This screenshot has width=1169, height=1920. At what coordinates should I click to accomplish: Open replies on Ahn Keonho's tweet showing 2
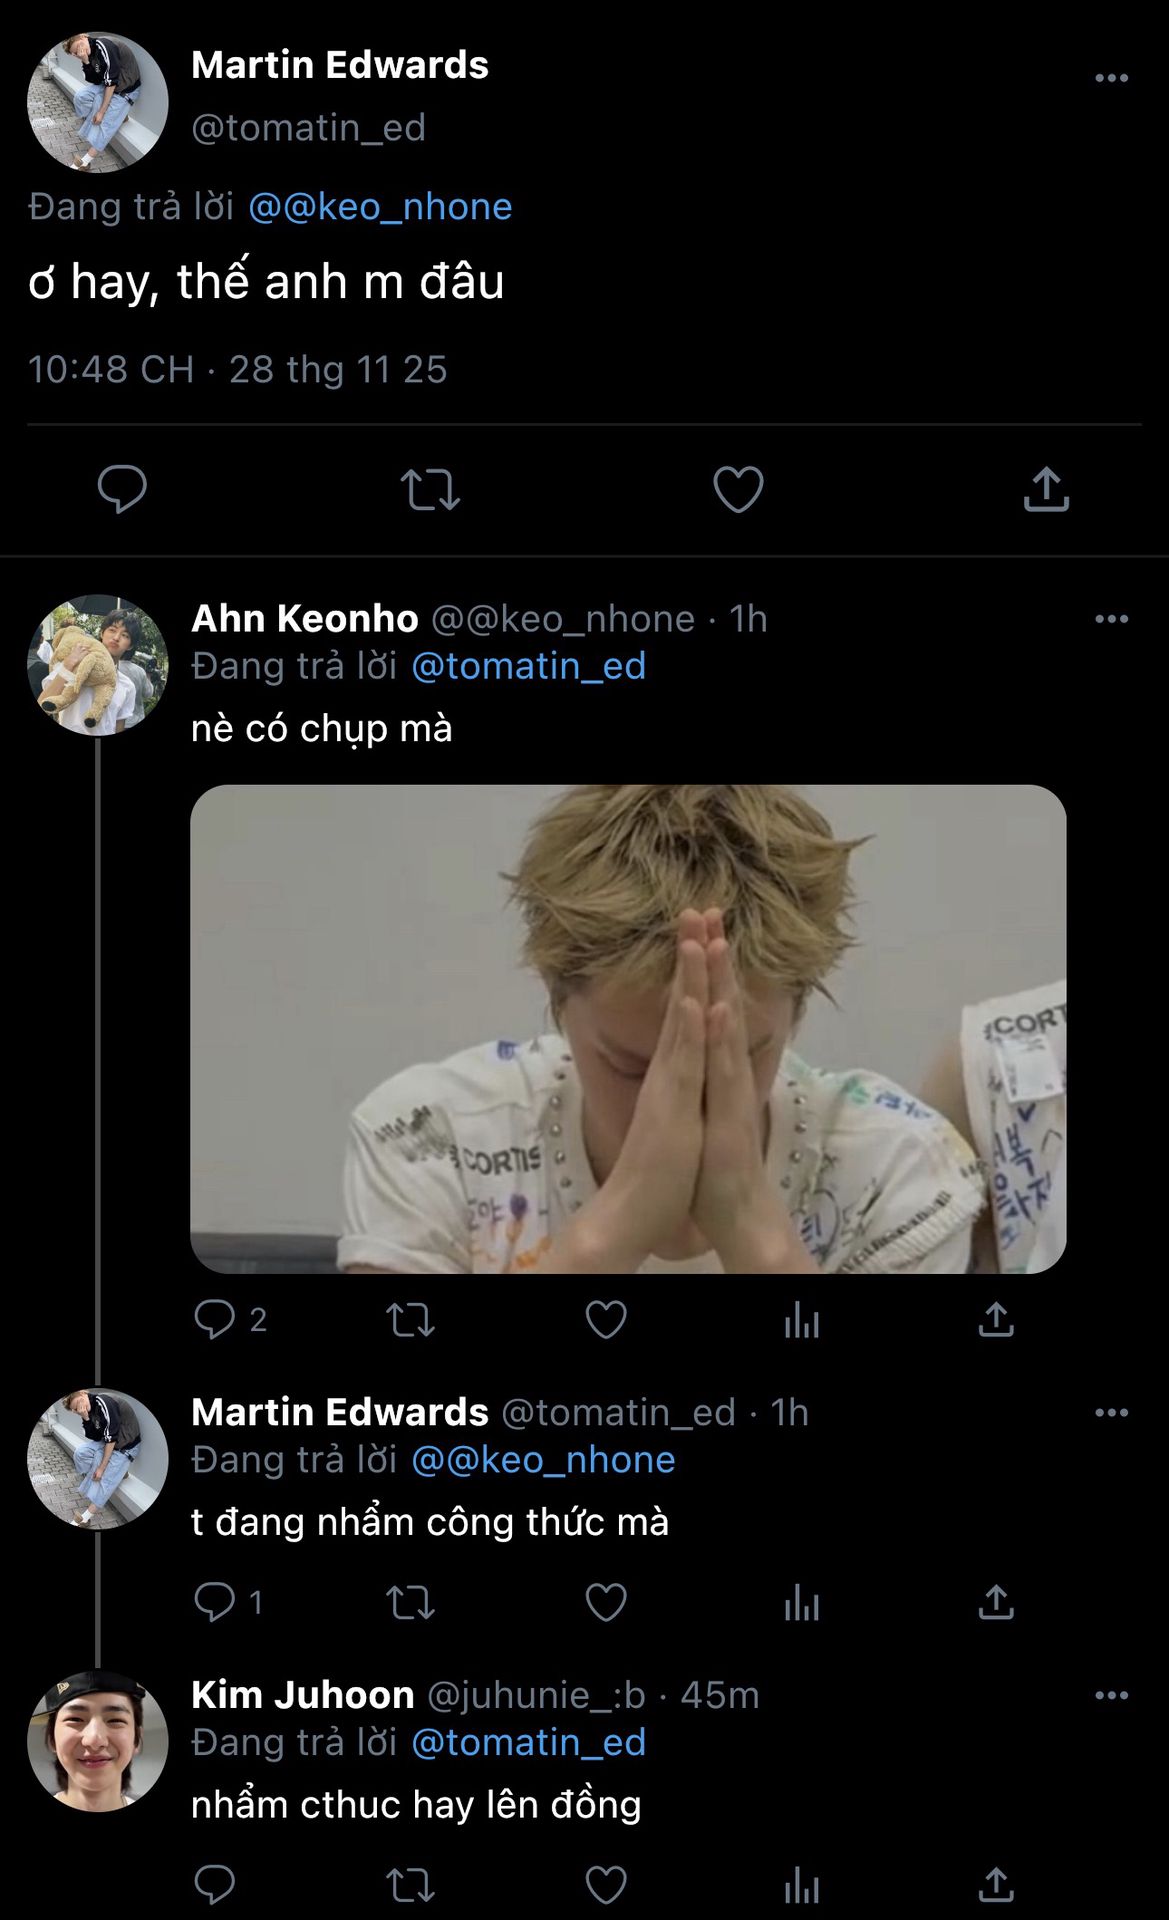point(231,1320)
